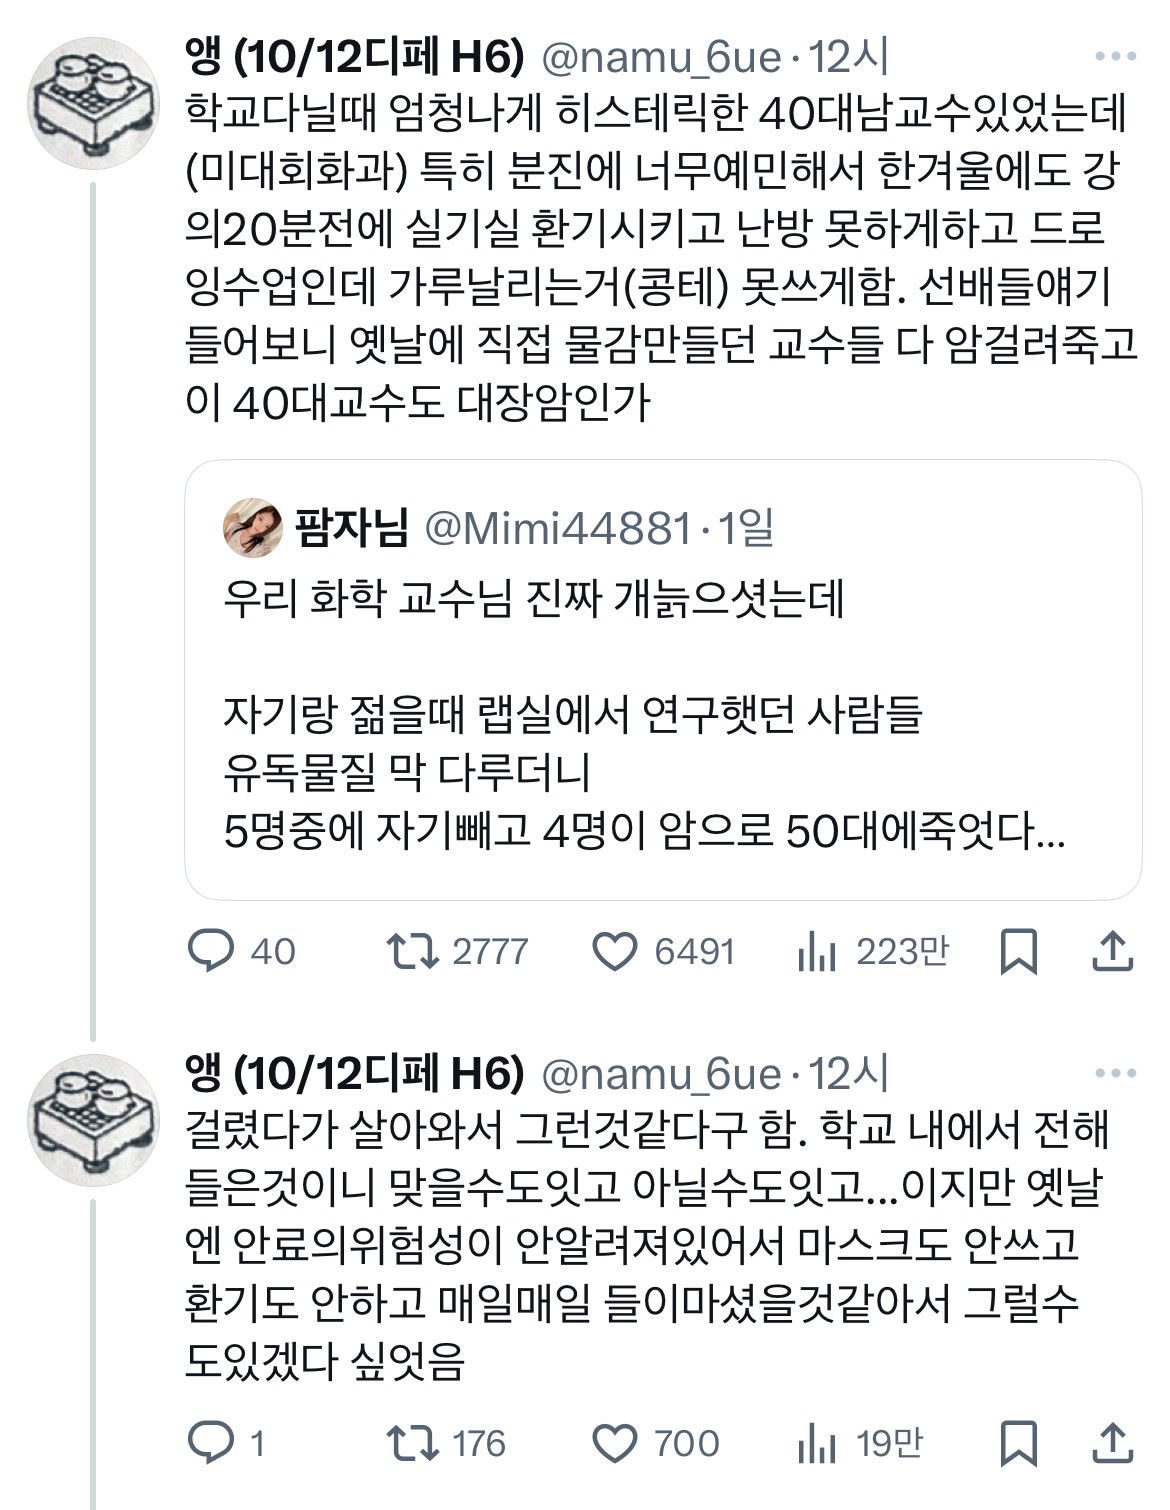Bookmark the second tweet
1170x1510 pixels.
point(1018,1443)
